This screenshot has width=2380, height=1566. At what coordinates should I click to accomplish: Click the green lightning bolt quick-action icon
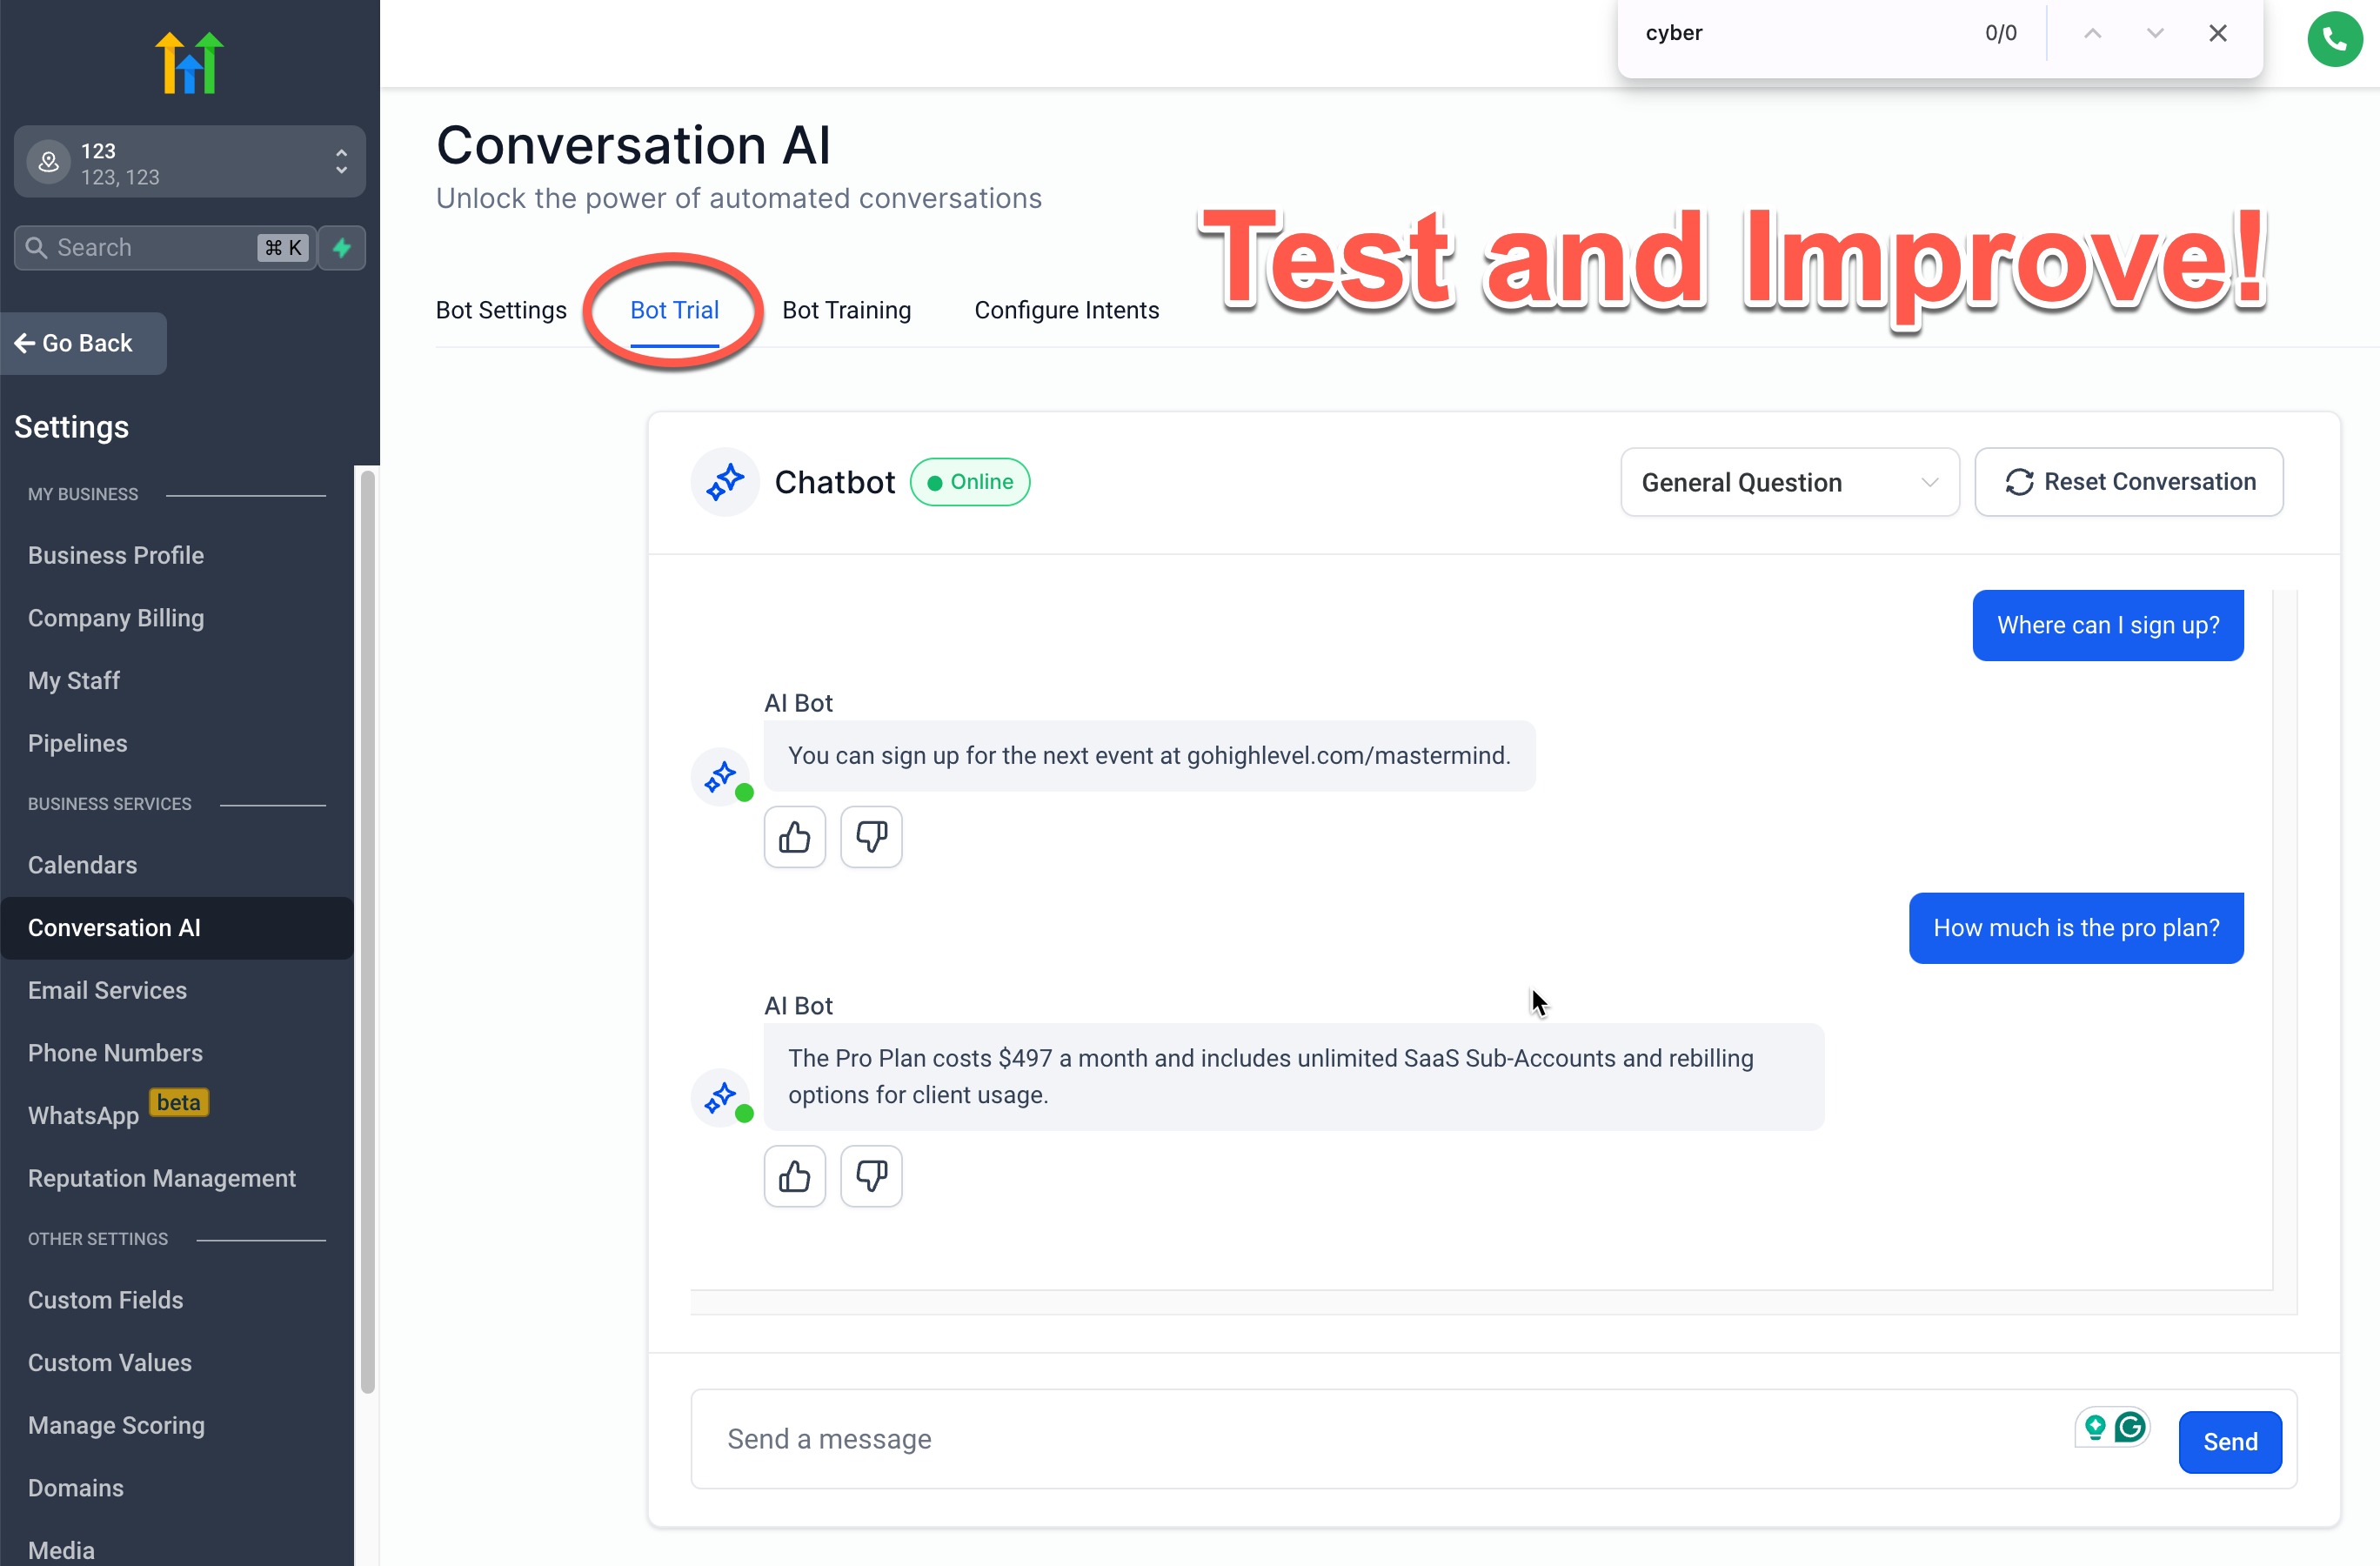coord(342,247)
